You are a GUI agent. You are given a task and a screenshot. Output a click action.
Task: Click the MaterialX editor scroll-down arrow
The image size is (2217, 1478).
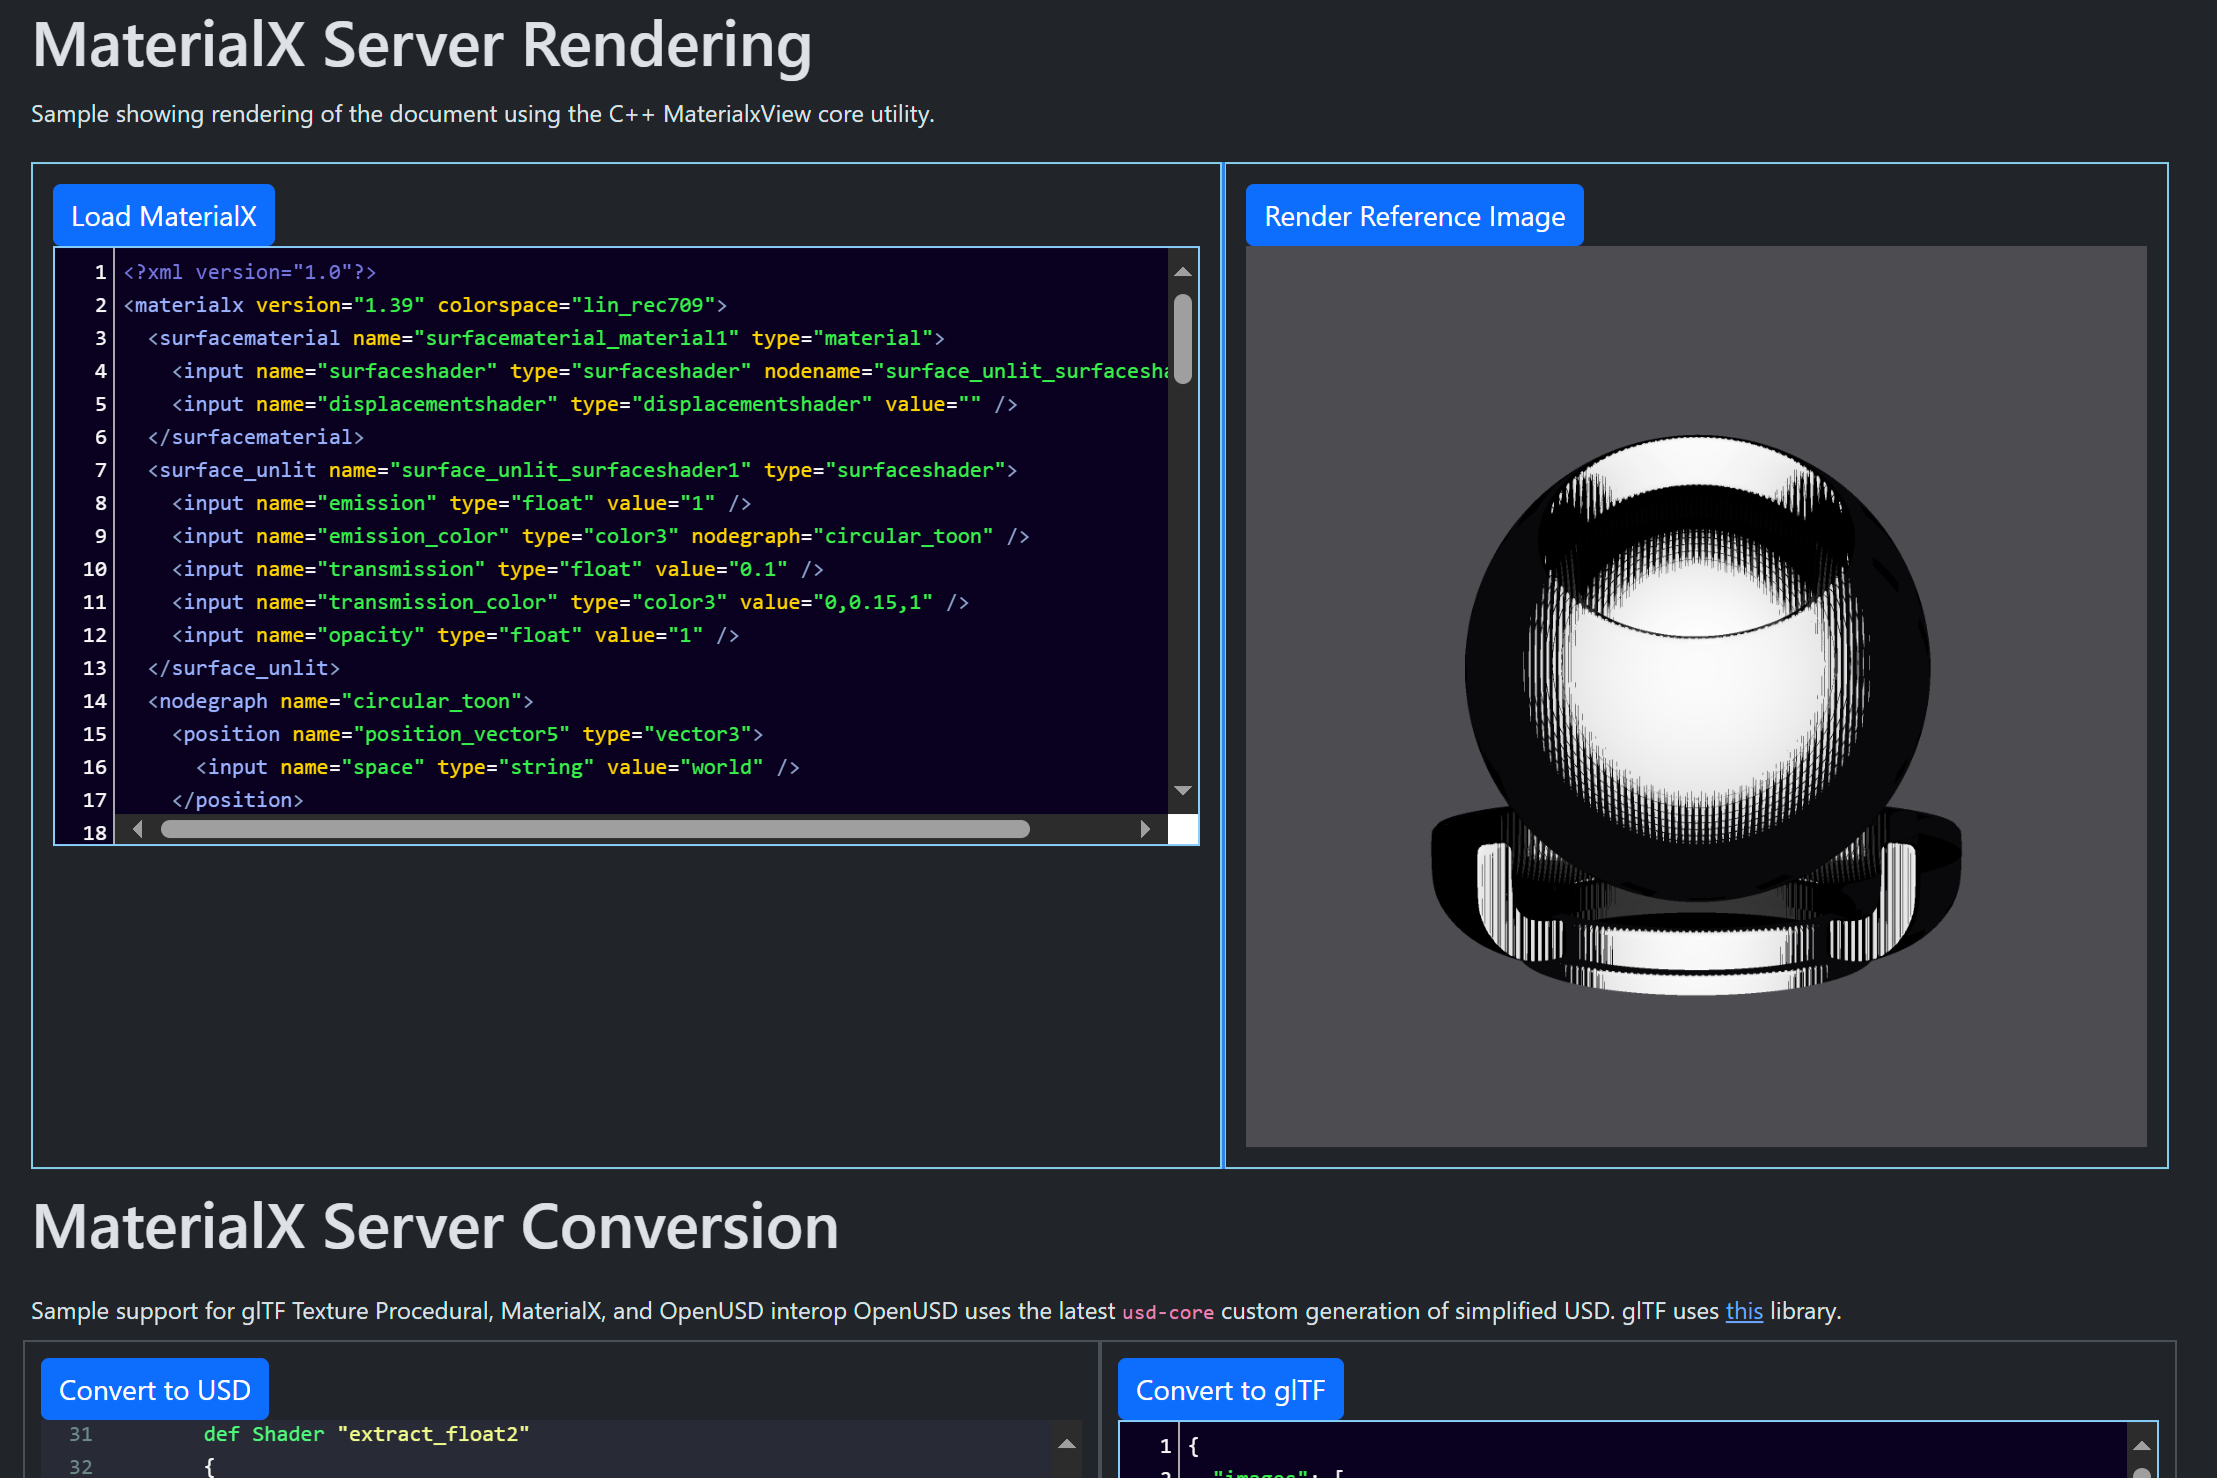click(x=1183, y=791)
